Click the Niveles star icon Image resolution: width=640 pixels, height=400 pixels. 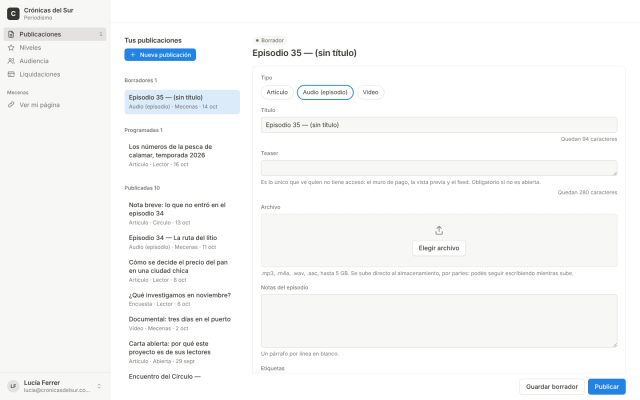[x=11, y=48]
